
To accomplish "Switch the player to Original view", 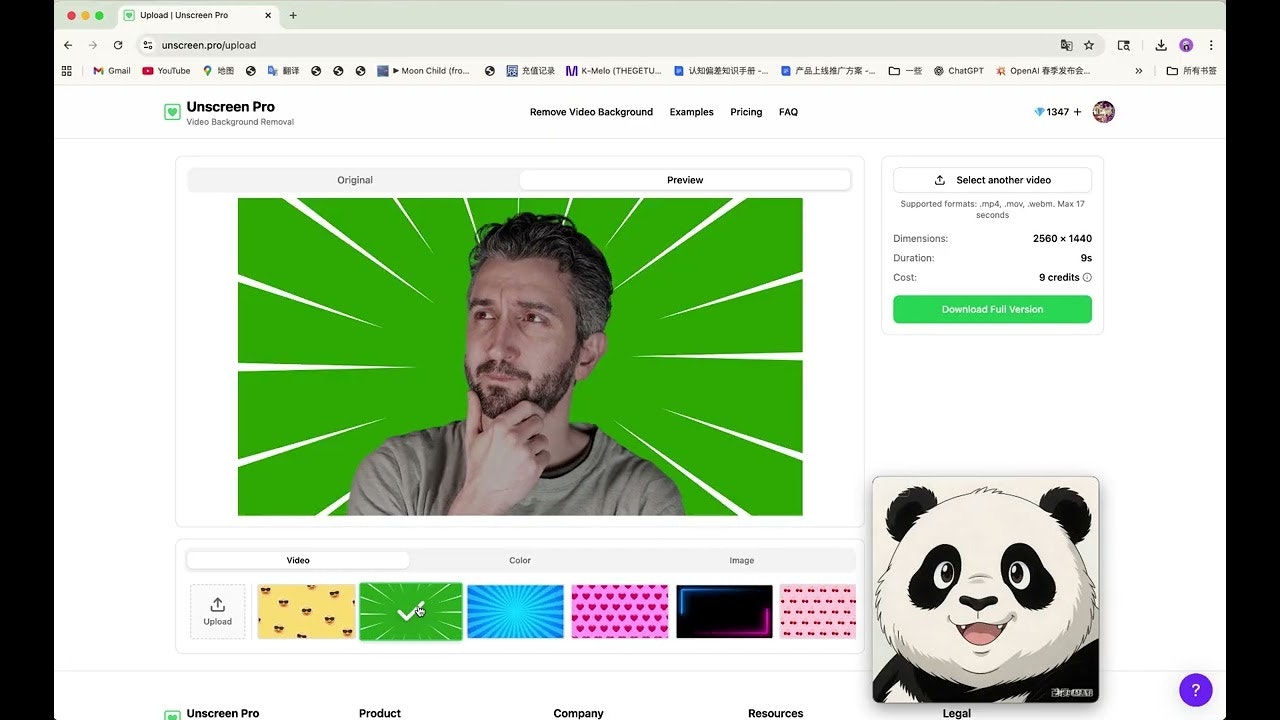I will [x=355, y=180].
